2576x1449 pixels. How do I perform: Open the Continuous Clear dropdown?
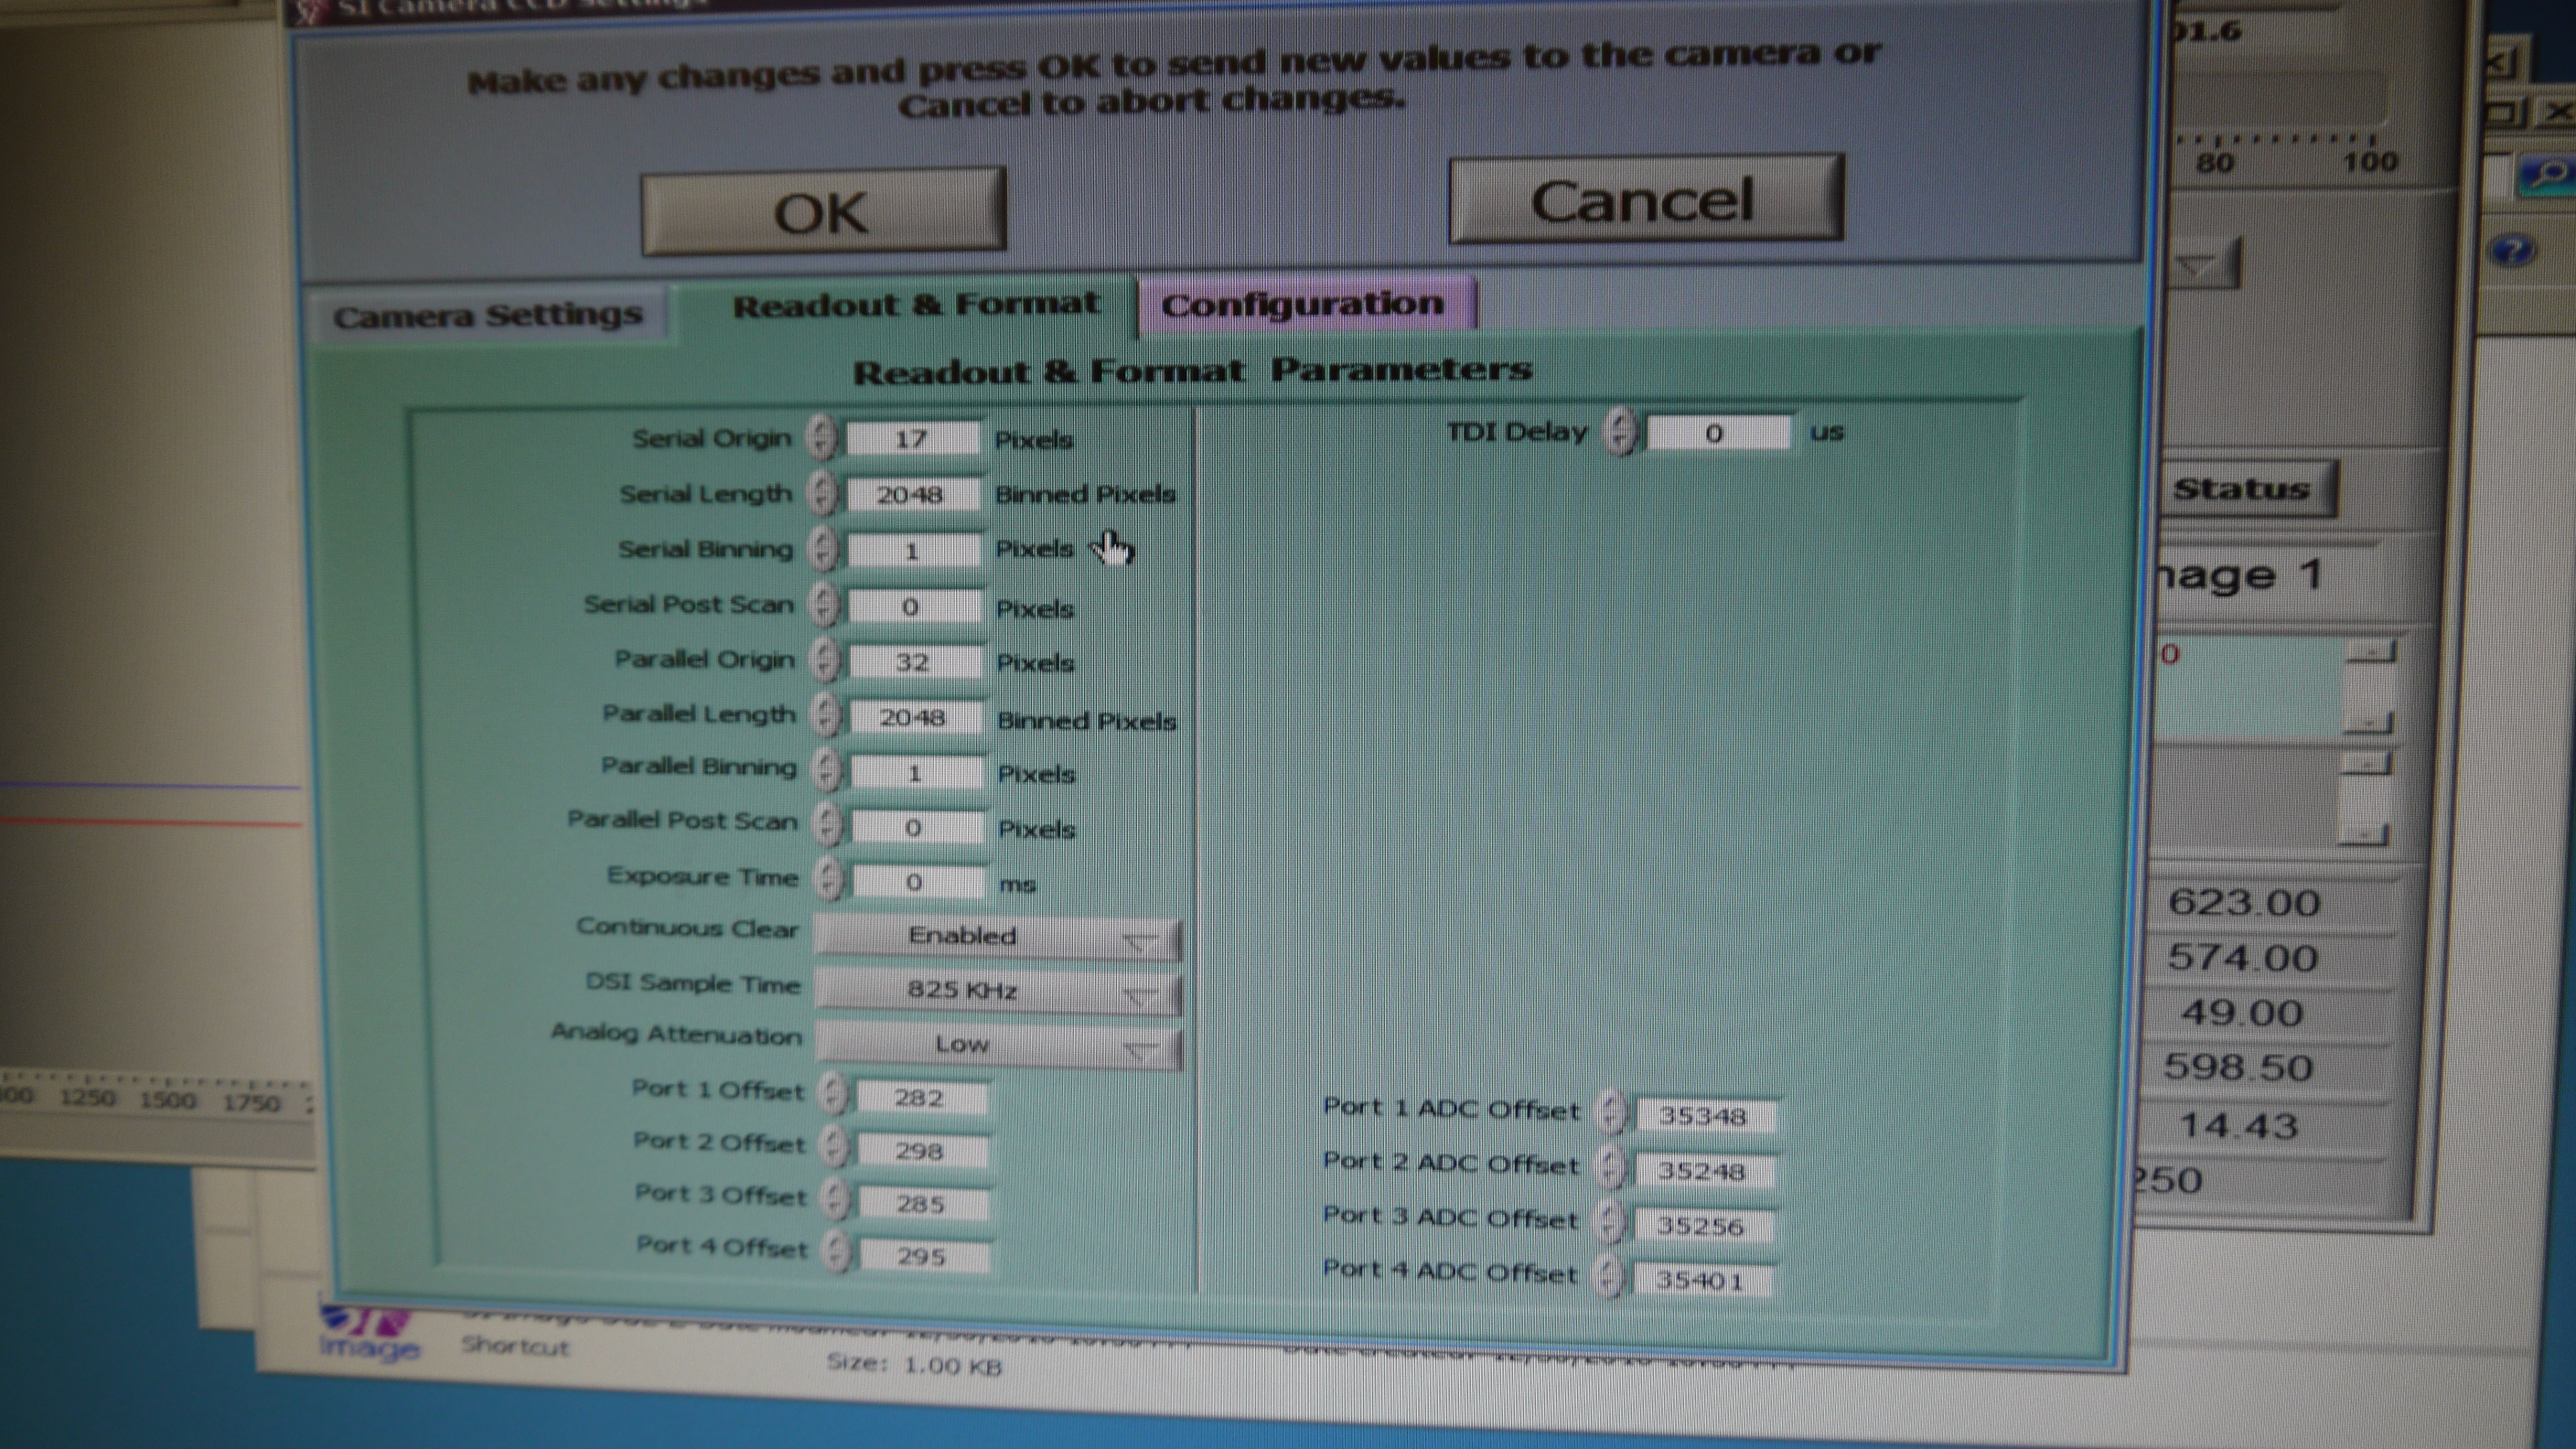coord(997,936)
